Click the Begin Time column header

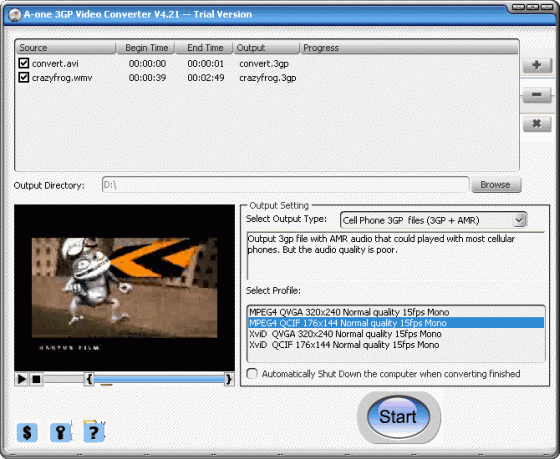[x=146, y=48]
